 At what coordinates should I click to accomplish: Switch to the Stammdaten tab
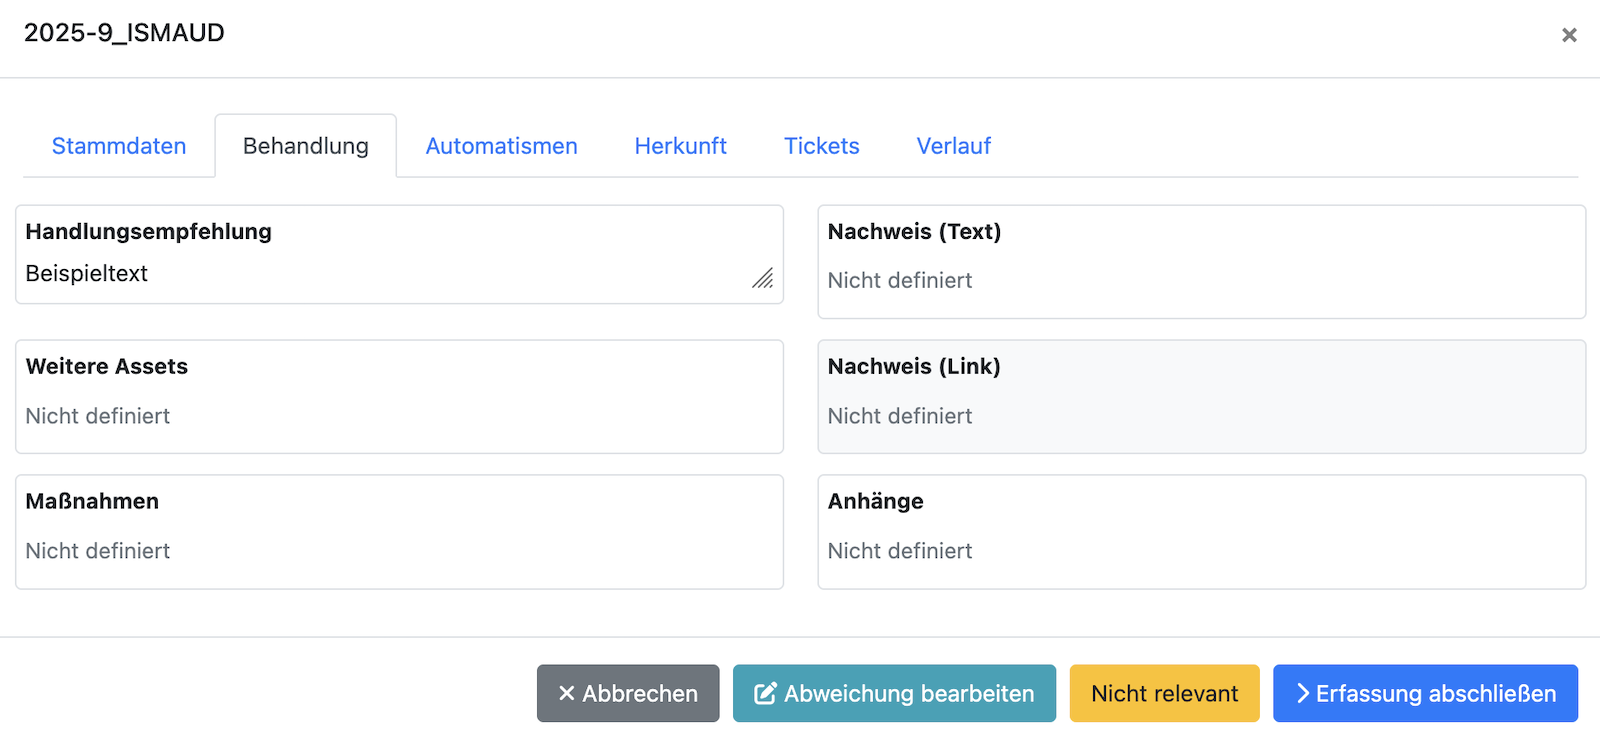(118, 146)
